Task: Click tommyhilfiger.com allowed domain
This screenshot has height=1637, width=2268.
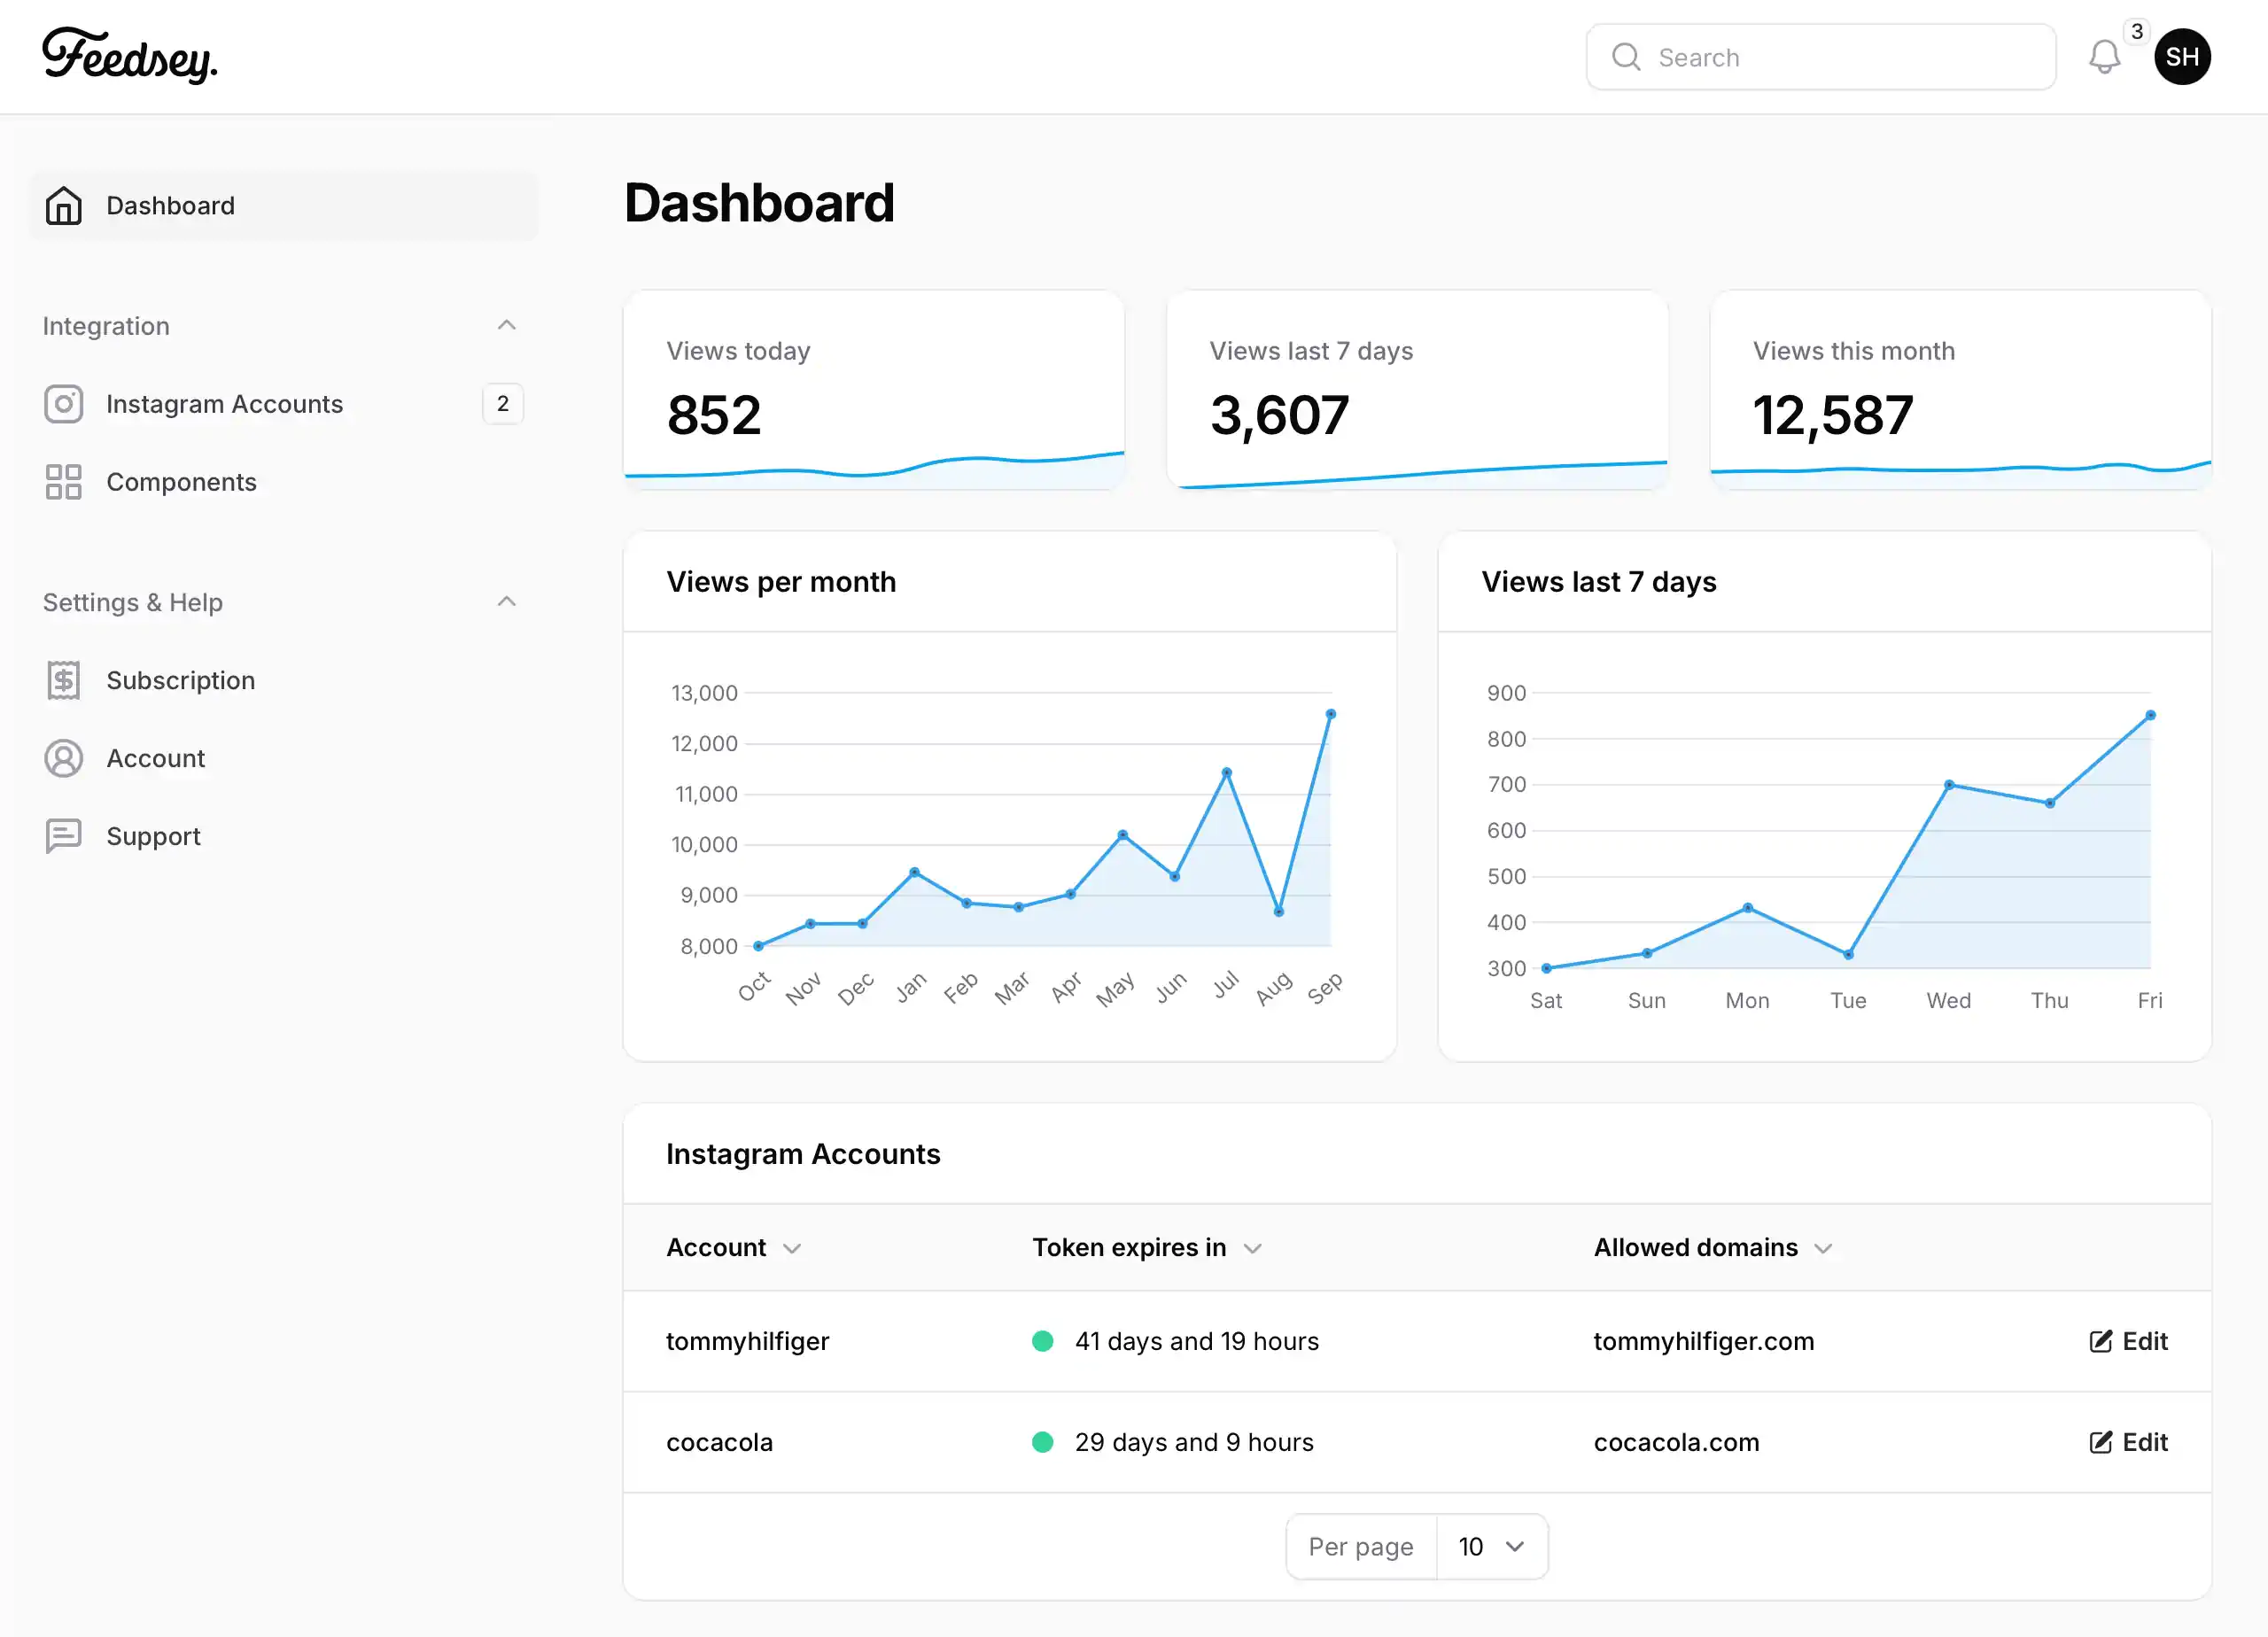Action: 1703,1341
